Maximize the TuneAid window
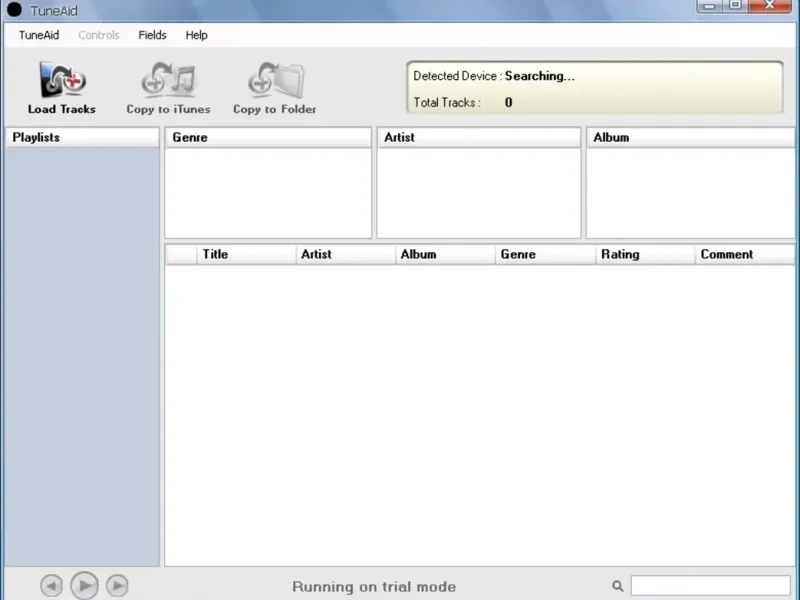The width and height of the screenshot is (800, 600). click(735, 6)
